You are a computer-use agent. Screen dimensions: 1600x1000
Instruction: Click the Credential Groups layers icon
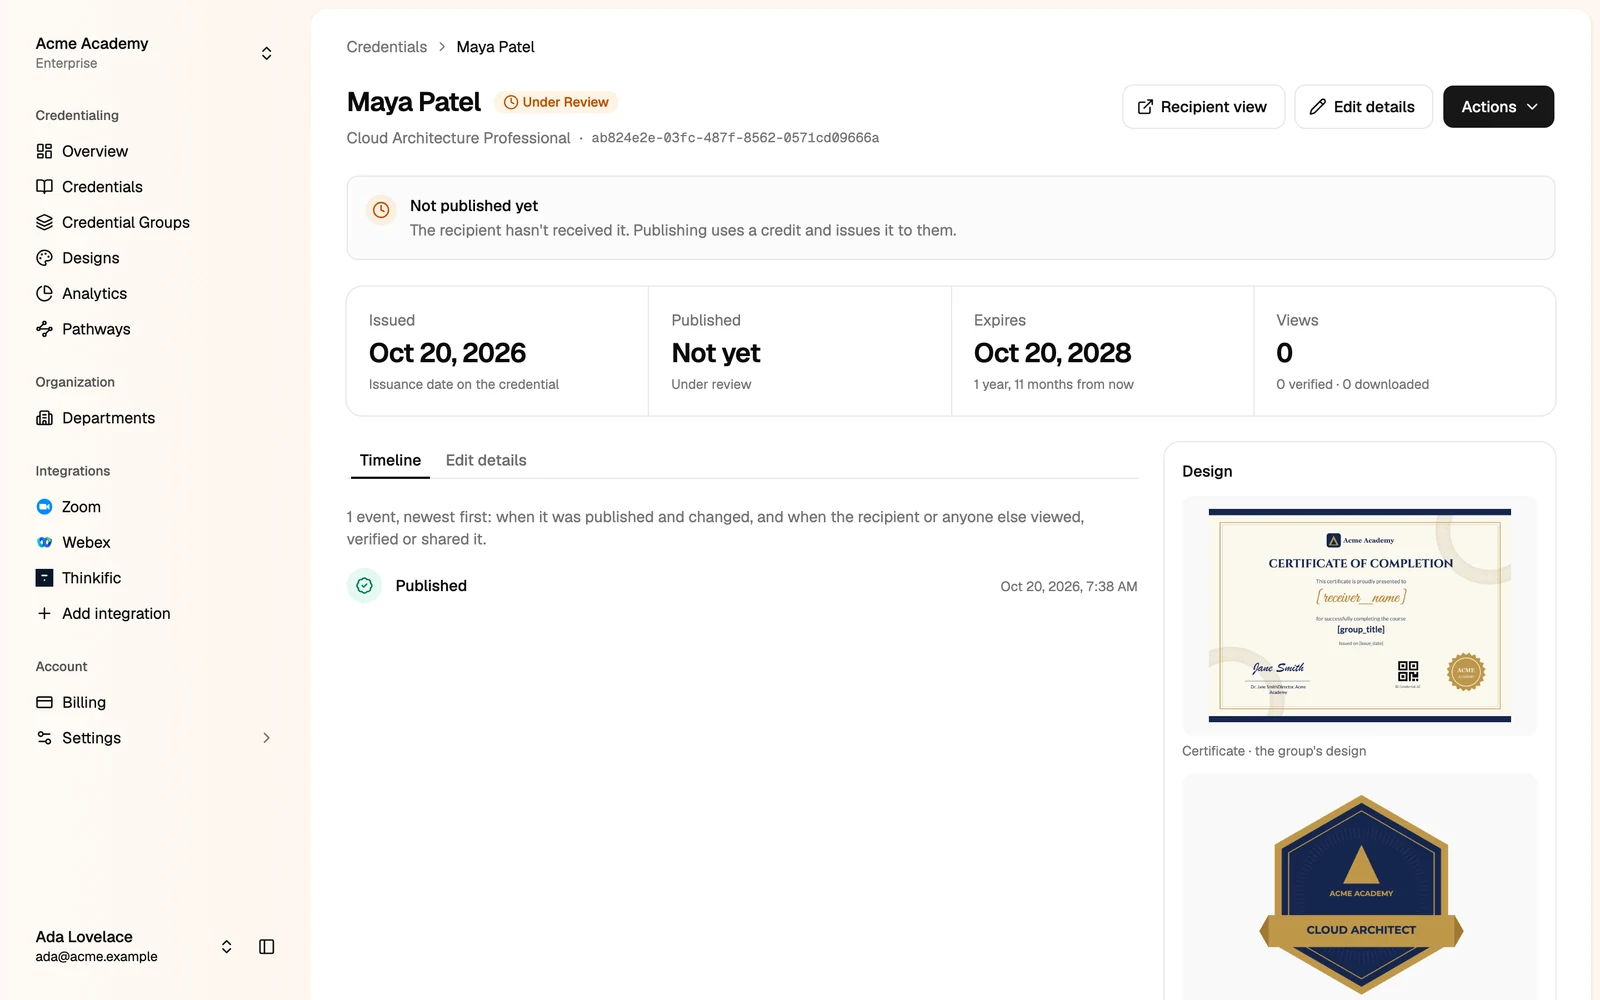coord(44,222)
